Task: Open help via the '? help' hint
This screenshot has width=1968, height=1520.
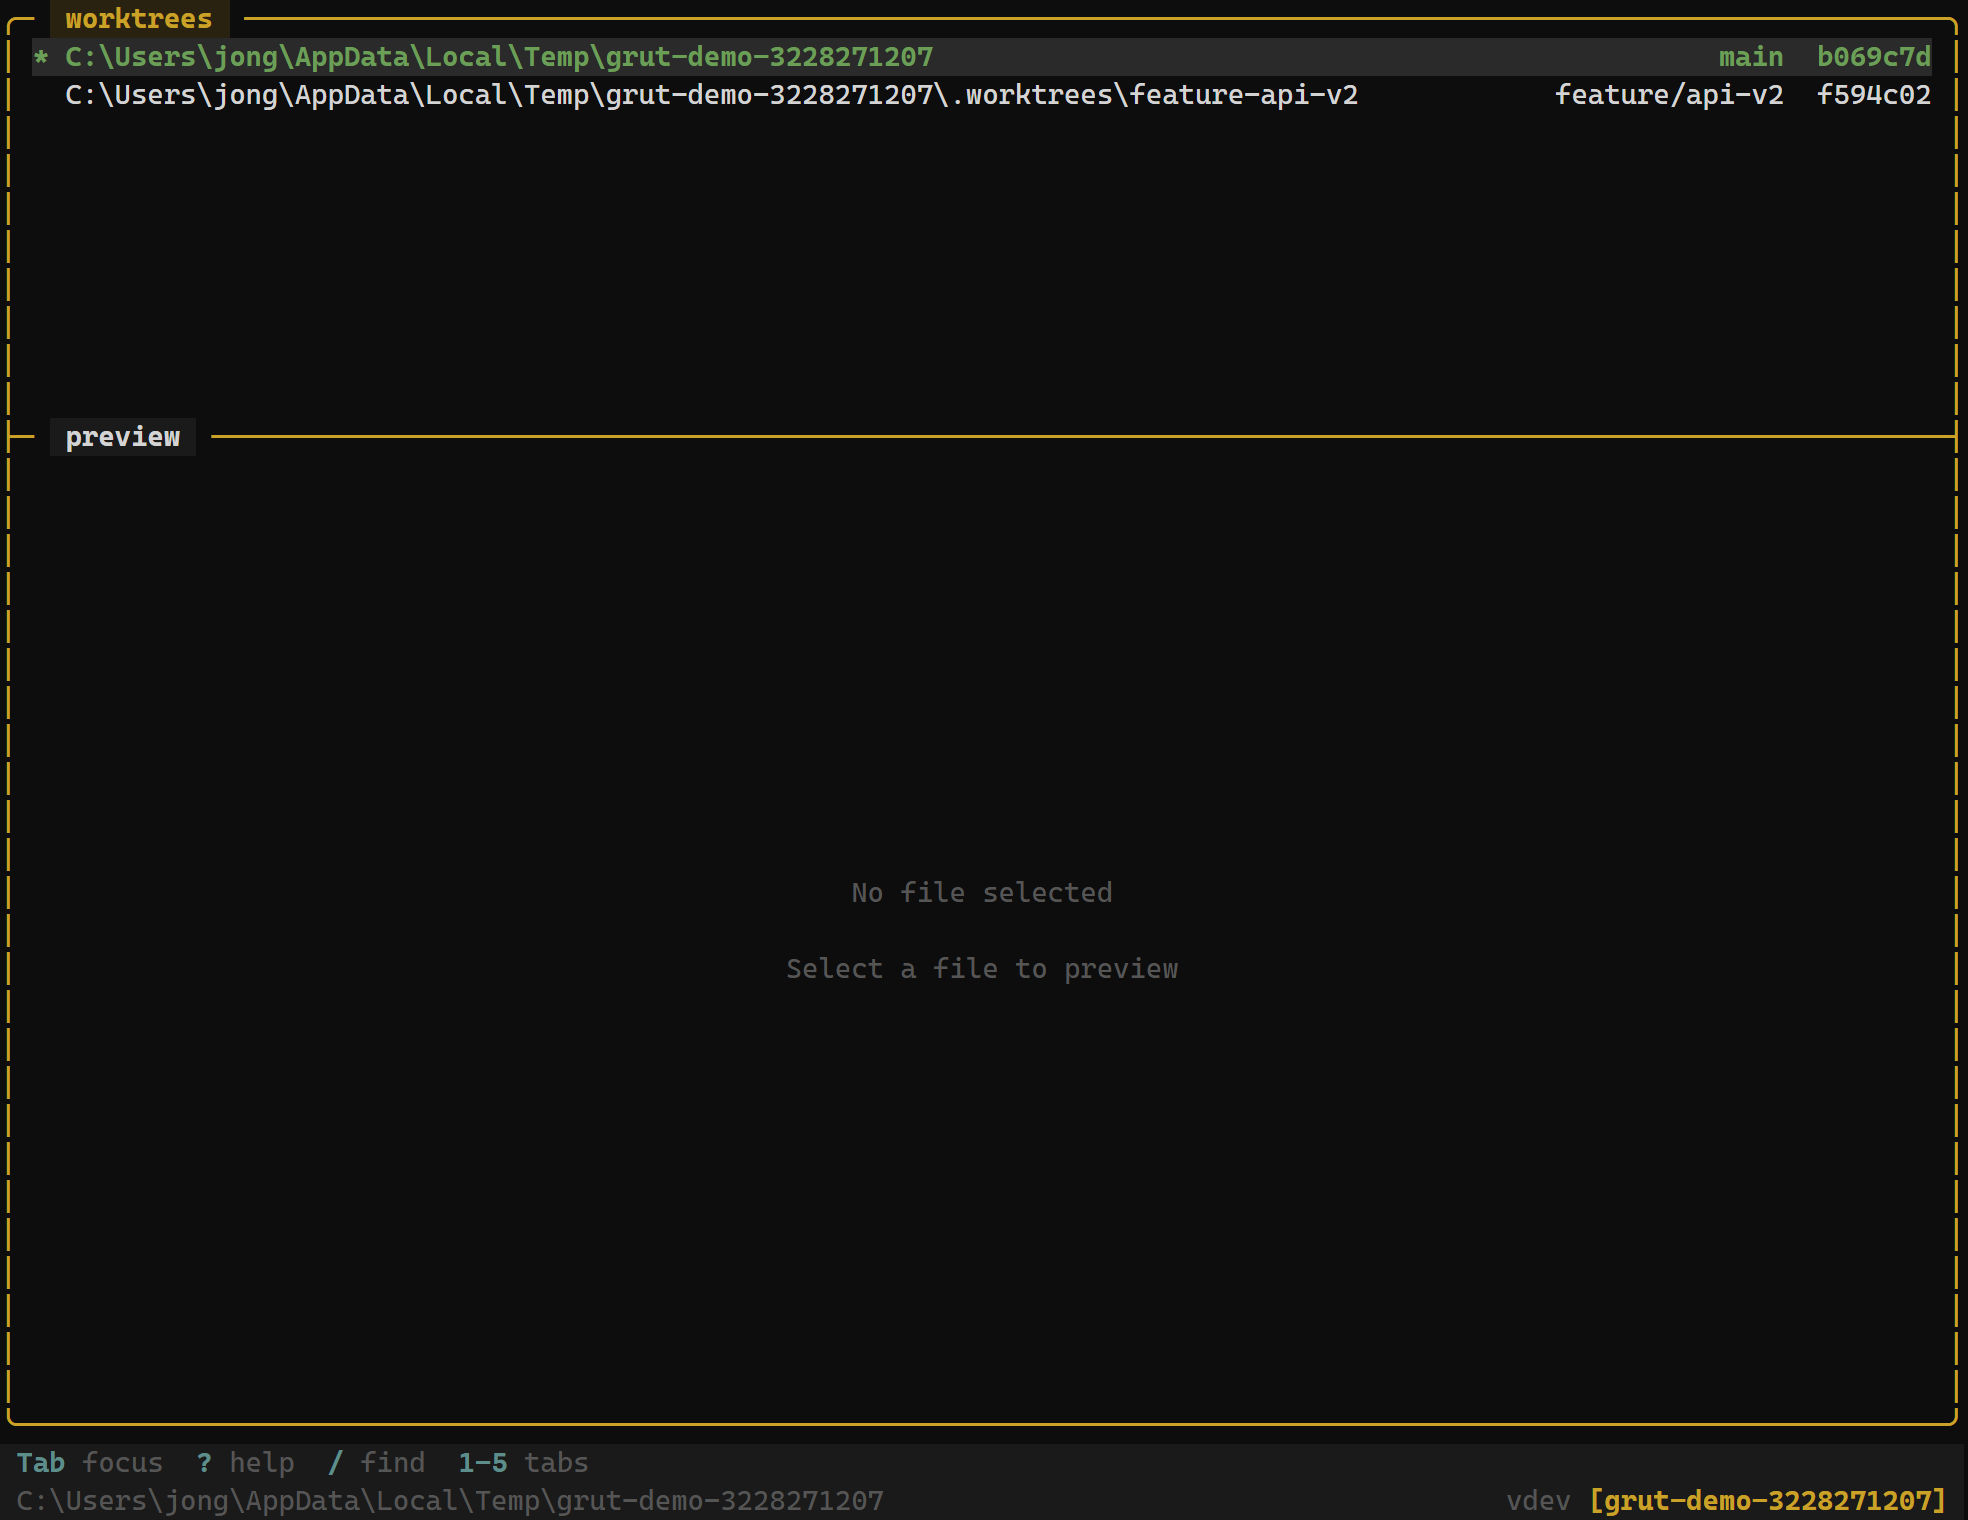Action: pyautogui.click(x=246, y=1462)
